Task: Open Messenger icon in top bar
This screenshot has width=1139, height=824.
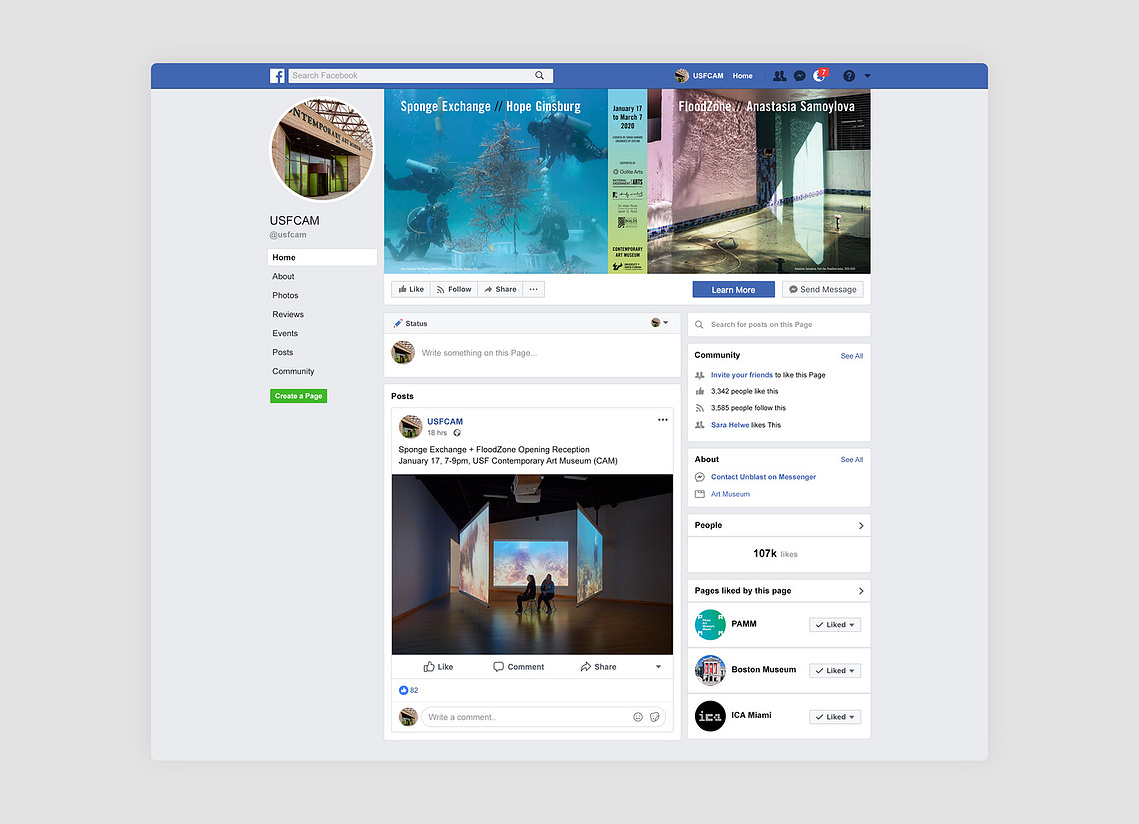Action: tap(799, 76)
